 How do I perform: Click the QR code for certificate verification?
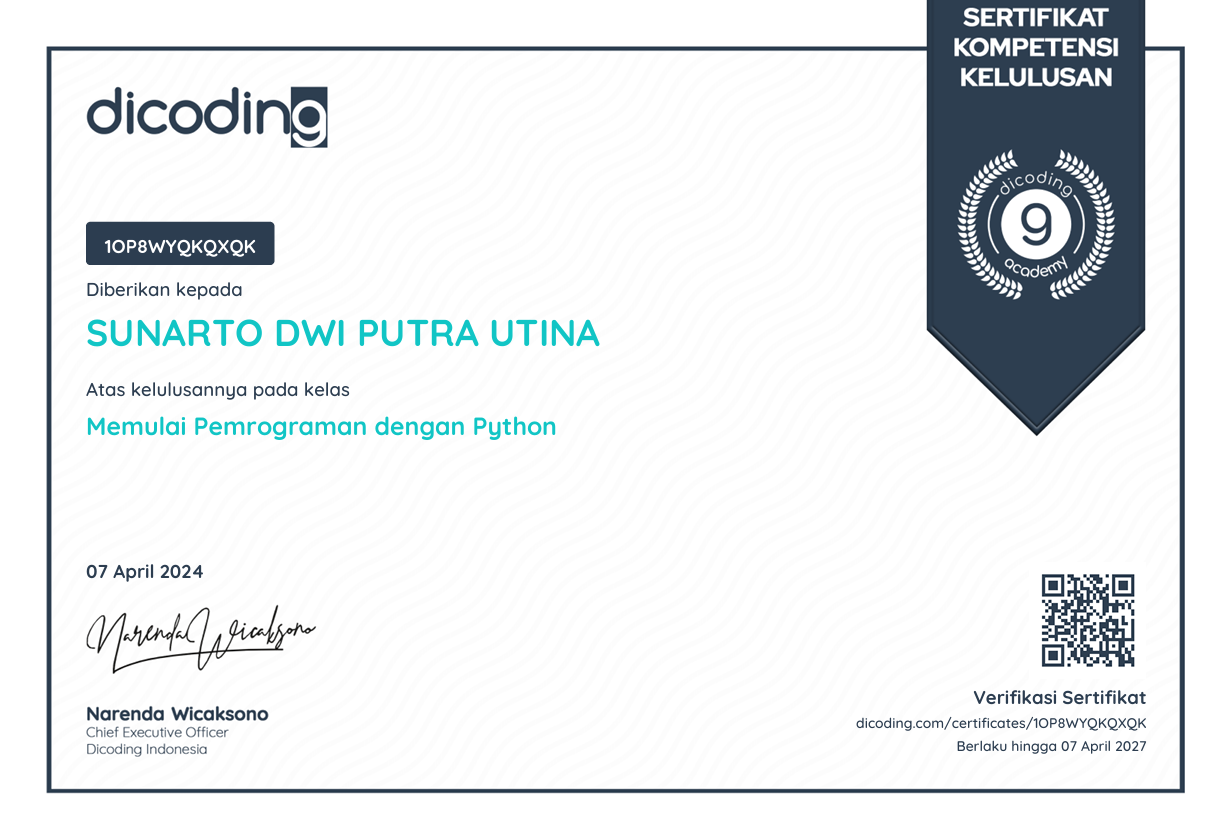[1088, 620]
